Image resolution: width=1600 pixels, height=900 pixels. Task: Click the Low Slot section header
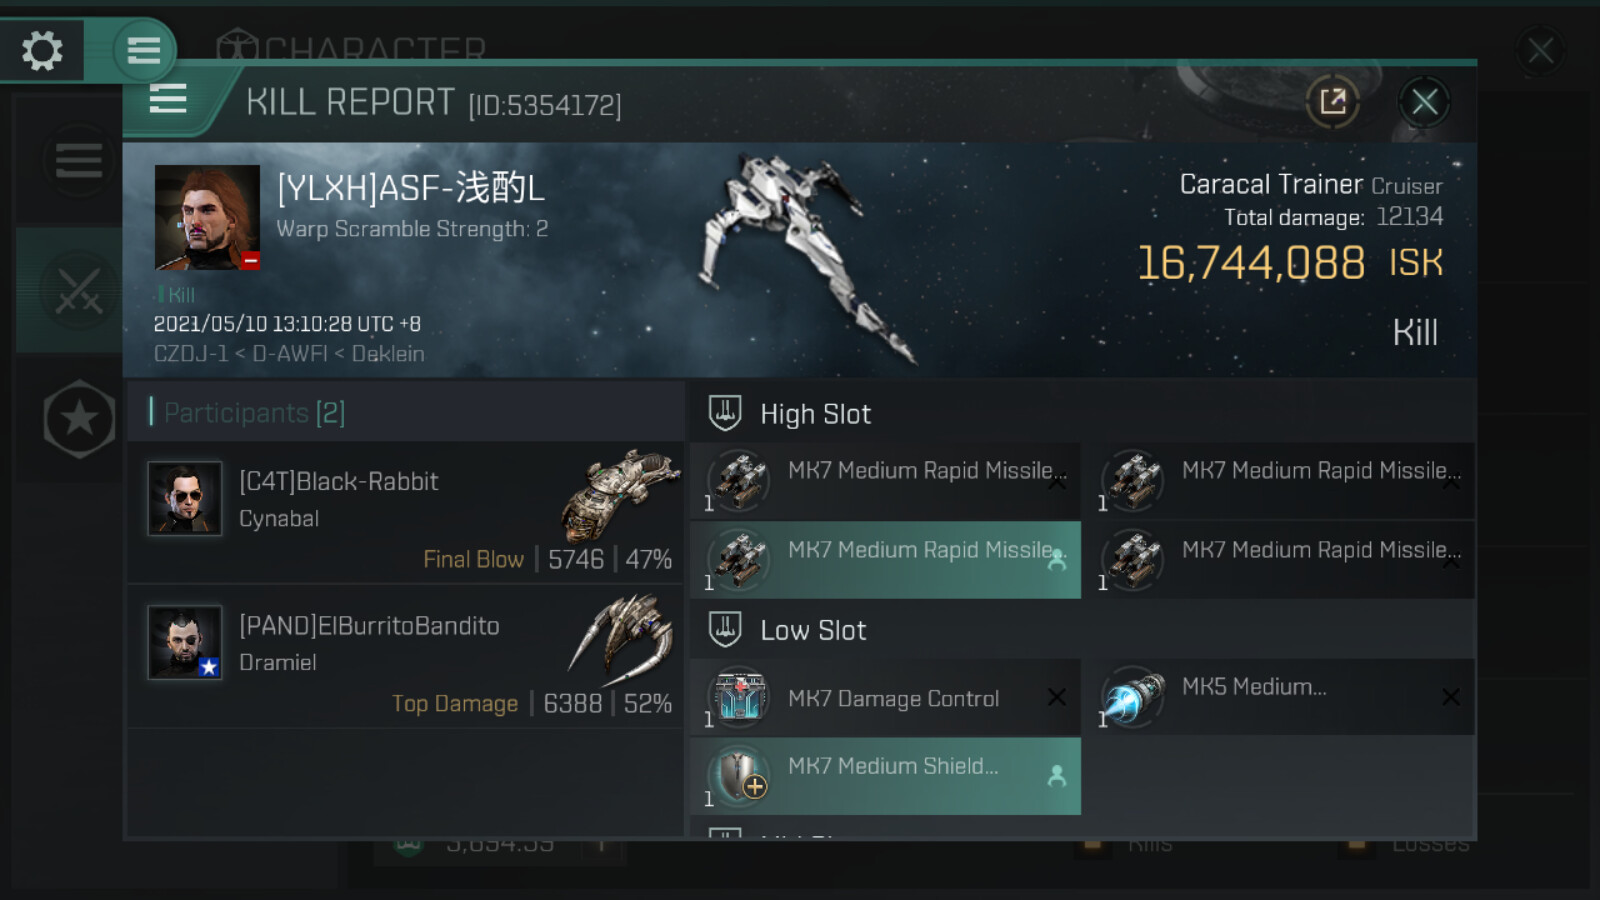coord(813,630)
